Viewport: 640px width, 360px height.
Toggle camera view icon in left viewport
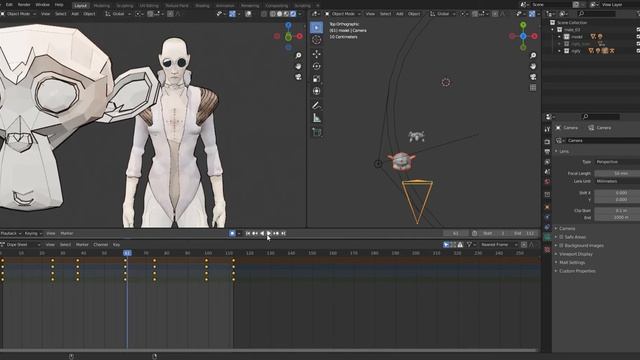click(298, 77)
